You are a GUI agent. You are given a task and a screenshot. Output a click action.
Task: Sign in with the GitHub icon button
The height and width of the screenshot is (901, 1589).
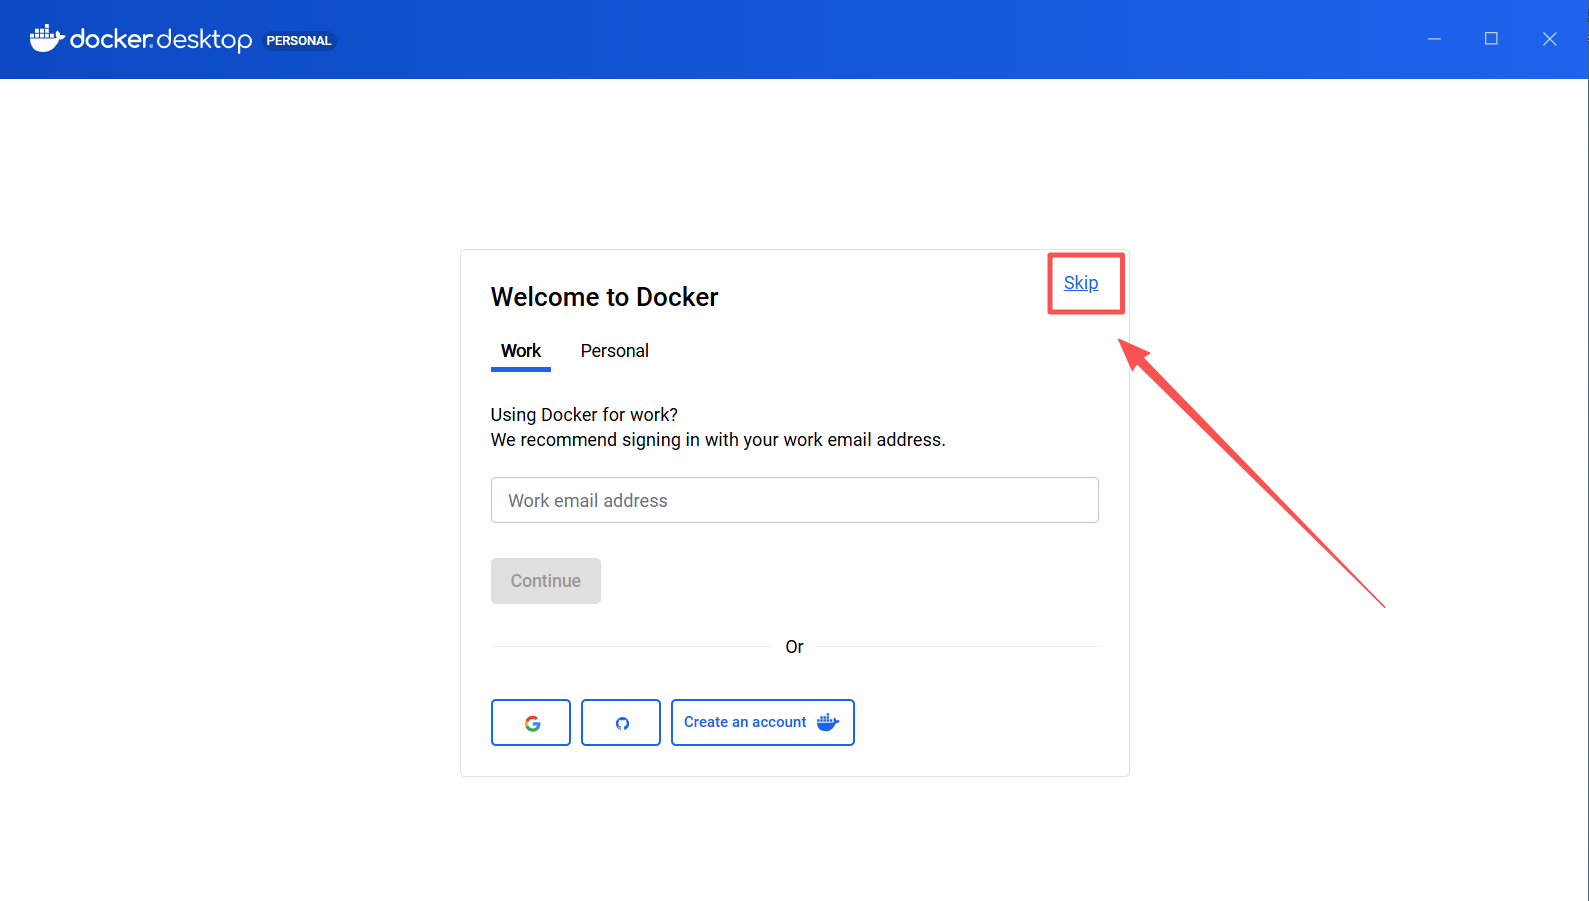621,722
